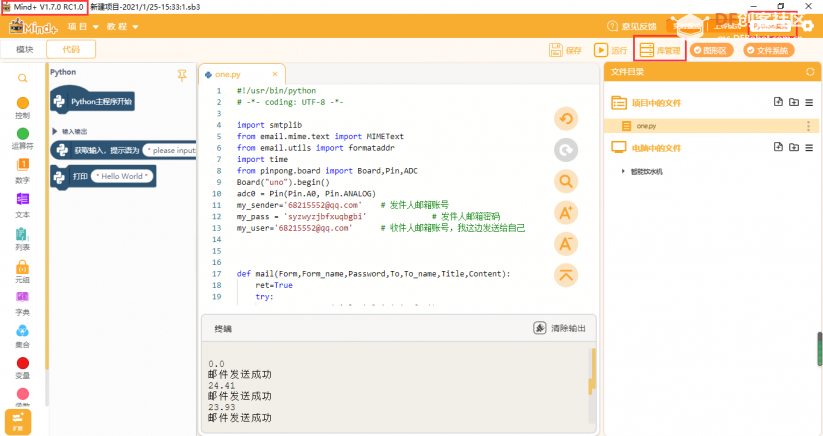This screenshot has height=436, width=823.
Task: Click code line number 17
Action: click(217, 274)
